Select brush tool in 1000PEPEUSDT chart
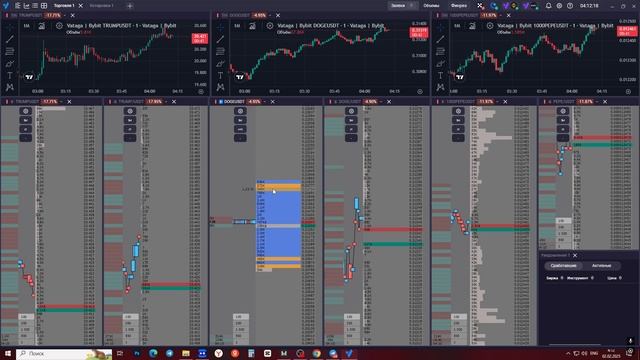 click(440, 64)
